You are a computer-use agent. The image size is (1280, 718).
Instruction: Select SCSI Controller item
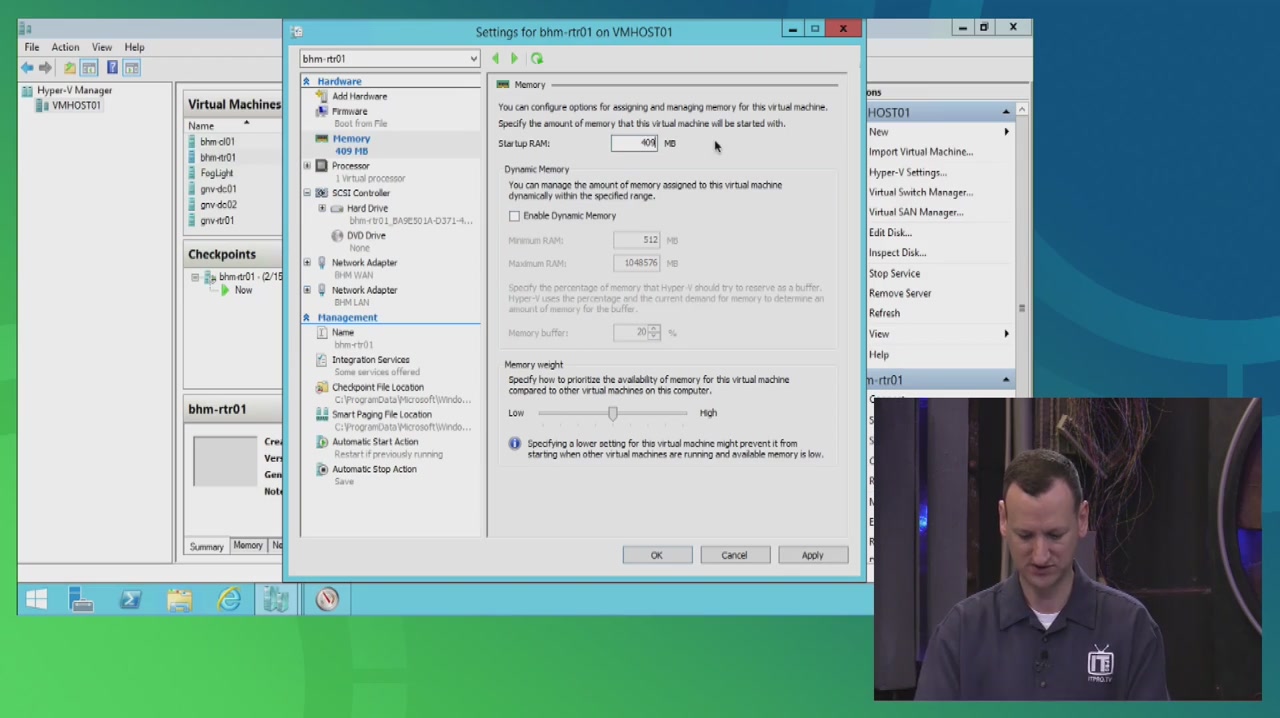(x=361, y=193)
